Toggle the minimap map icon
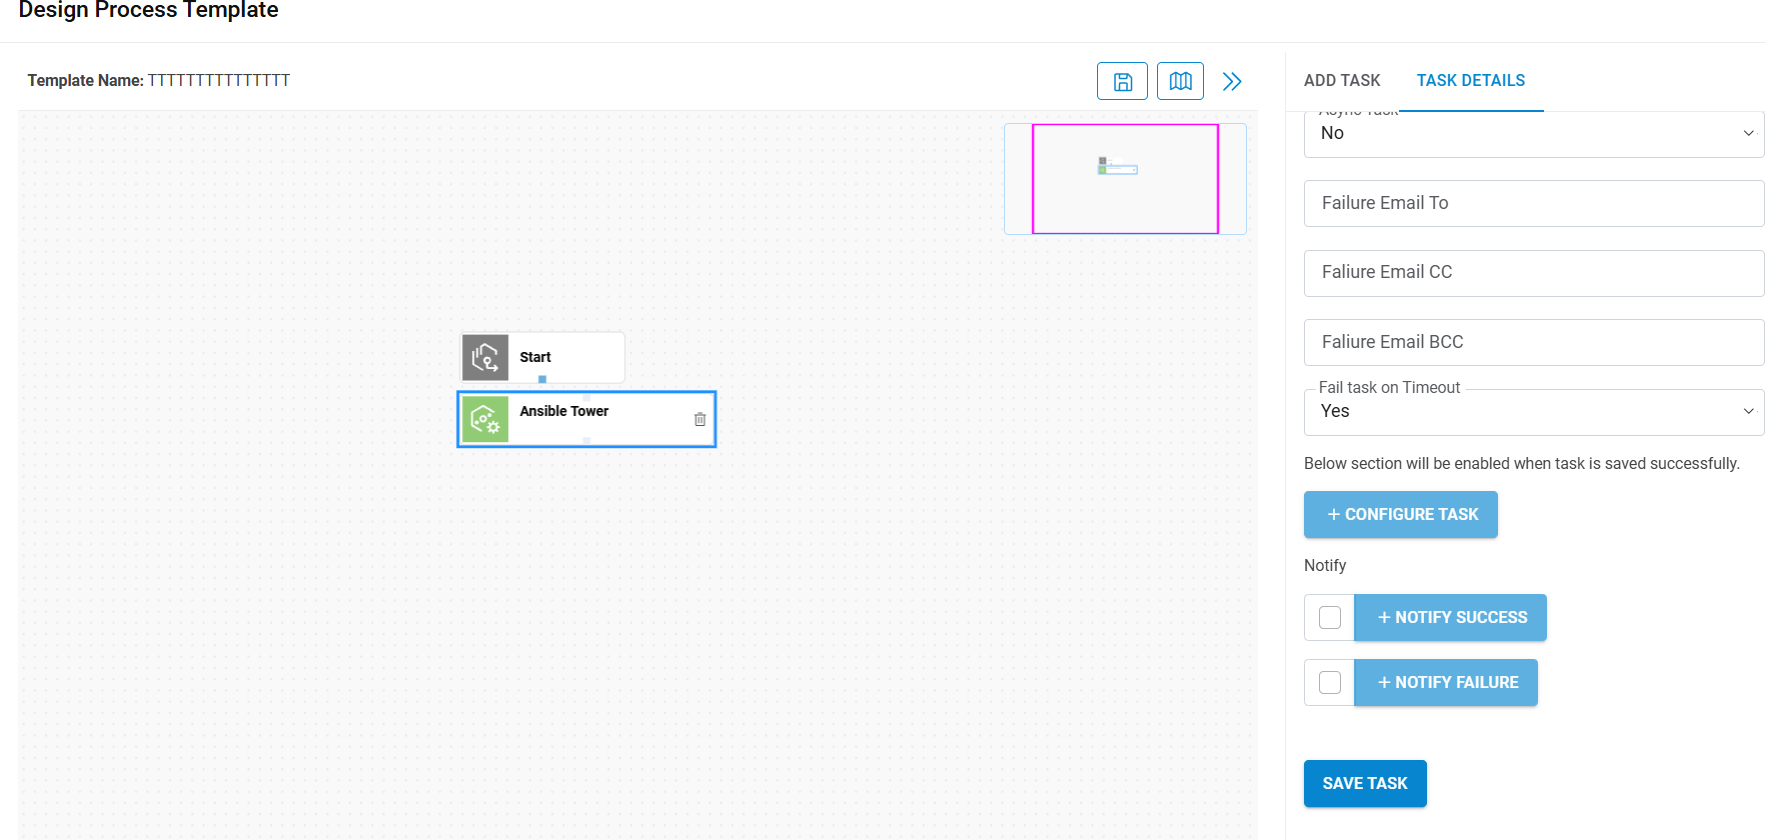The height and width of the screenshot is (840, 1765). click(1180, 81)
